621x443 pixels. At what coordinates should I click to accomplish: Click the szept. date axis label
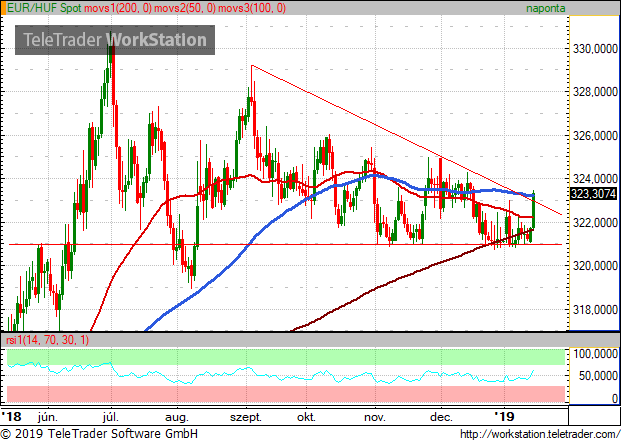point(246,417)
